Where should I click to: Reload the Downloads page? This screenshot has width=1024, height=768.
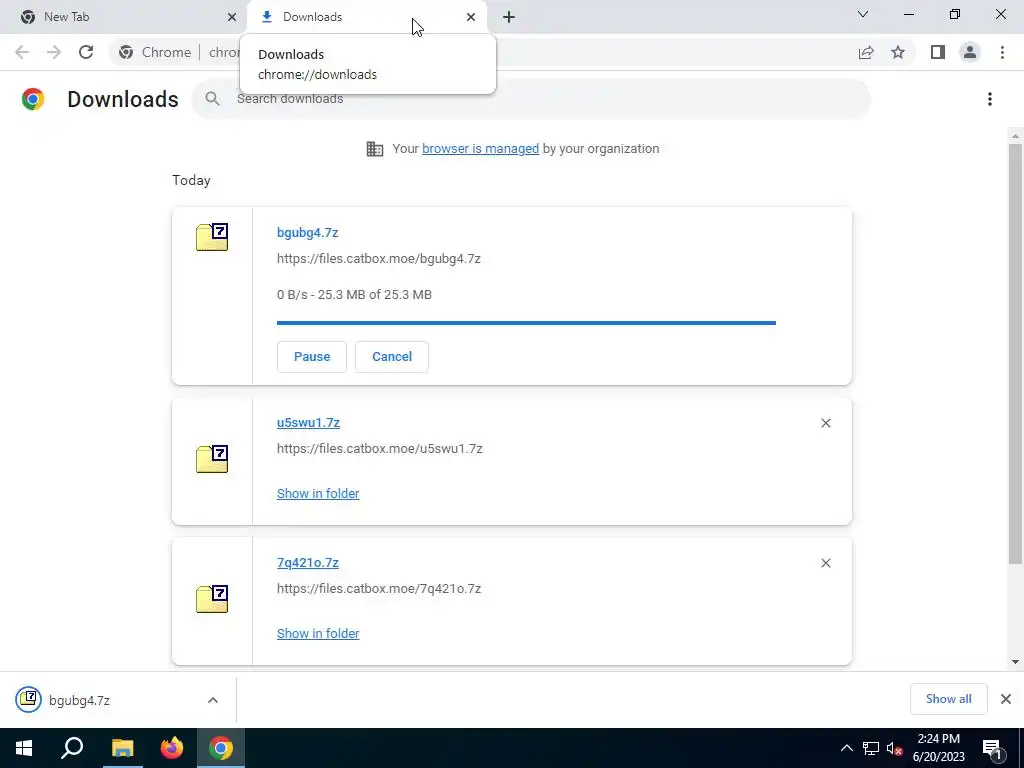(x=86, y=52)
